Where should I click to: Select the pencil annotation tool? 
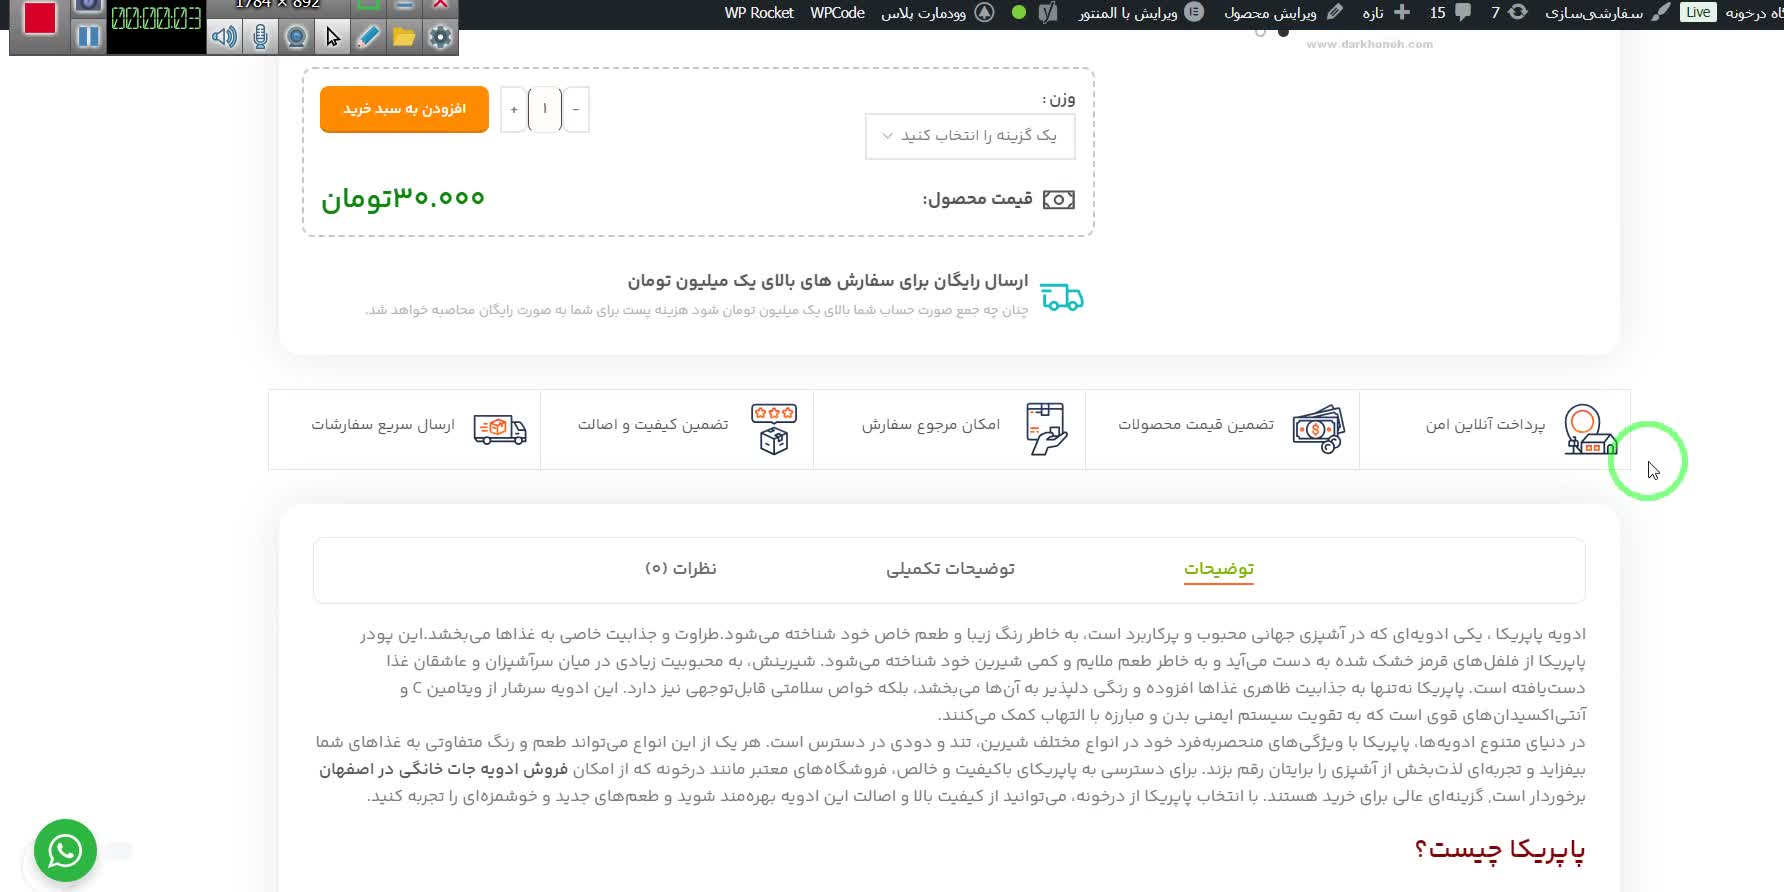(368, 37)
